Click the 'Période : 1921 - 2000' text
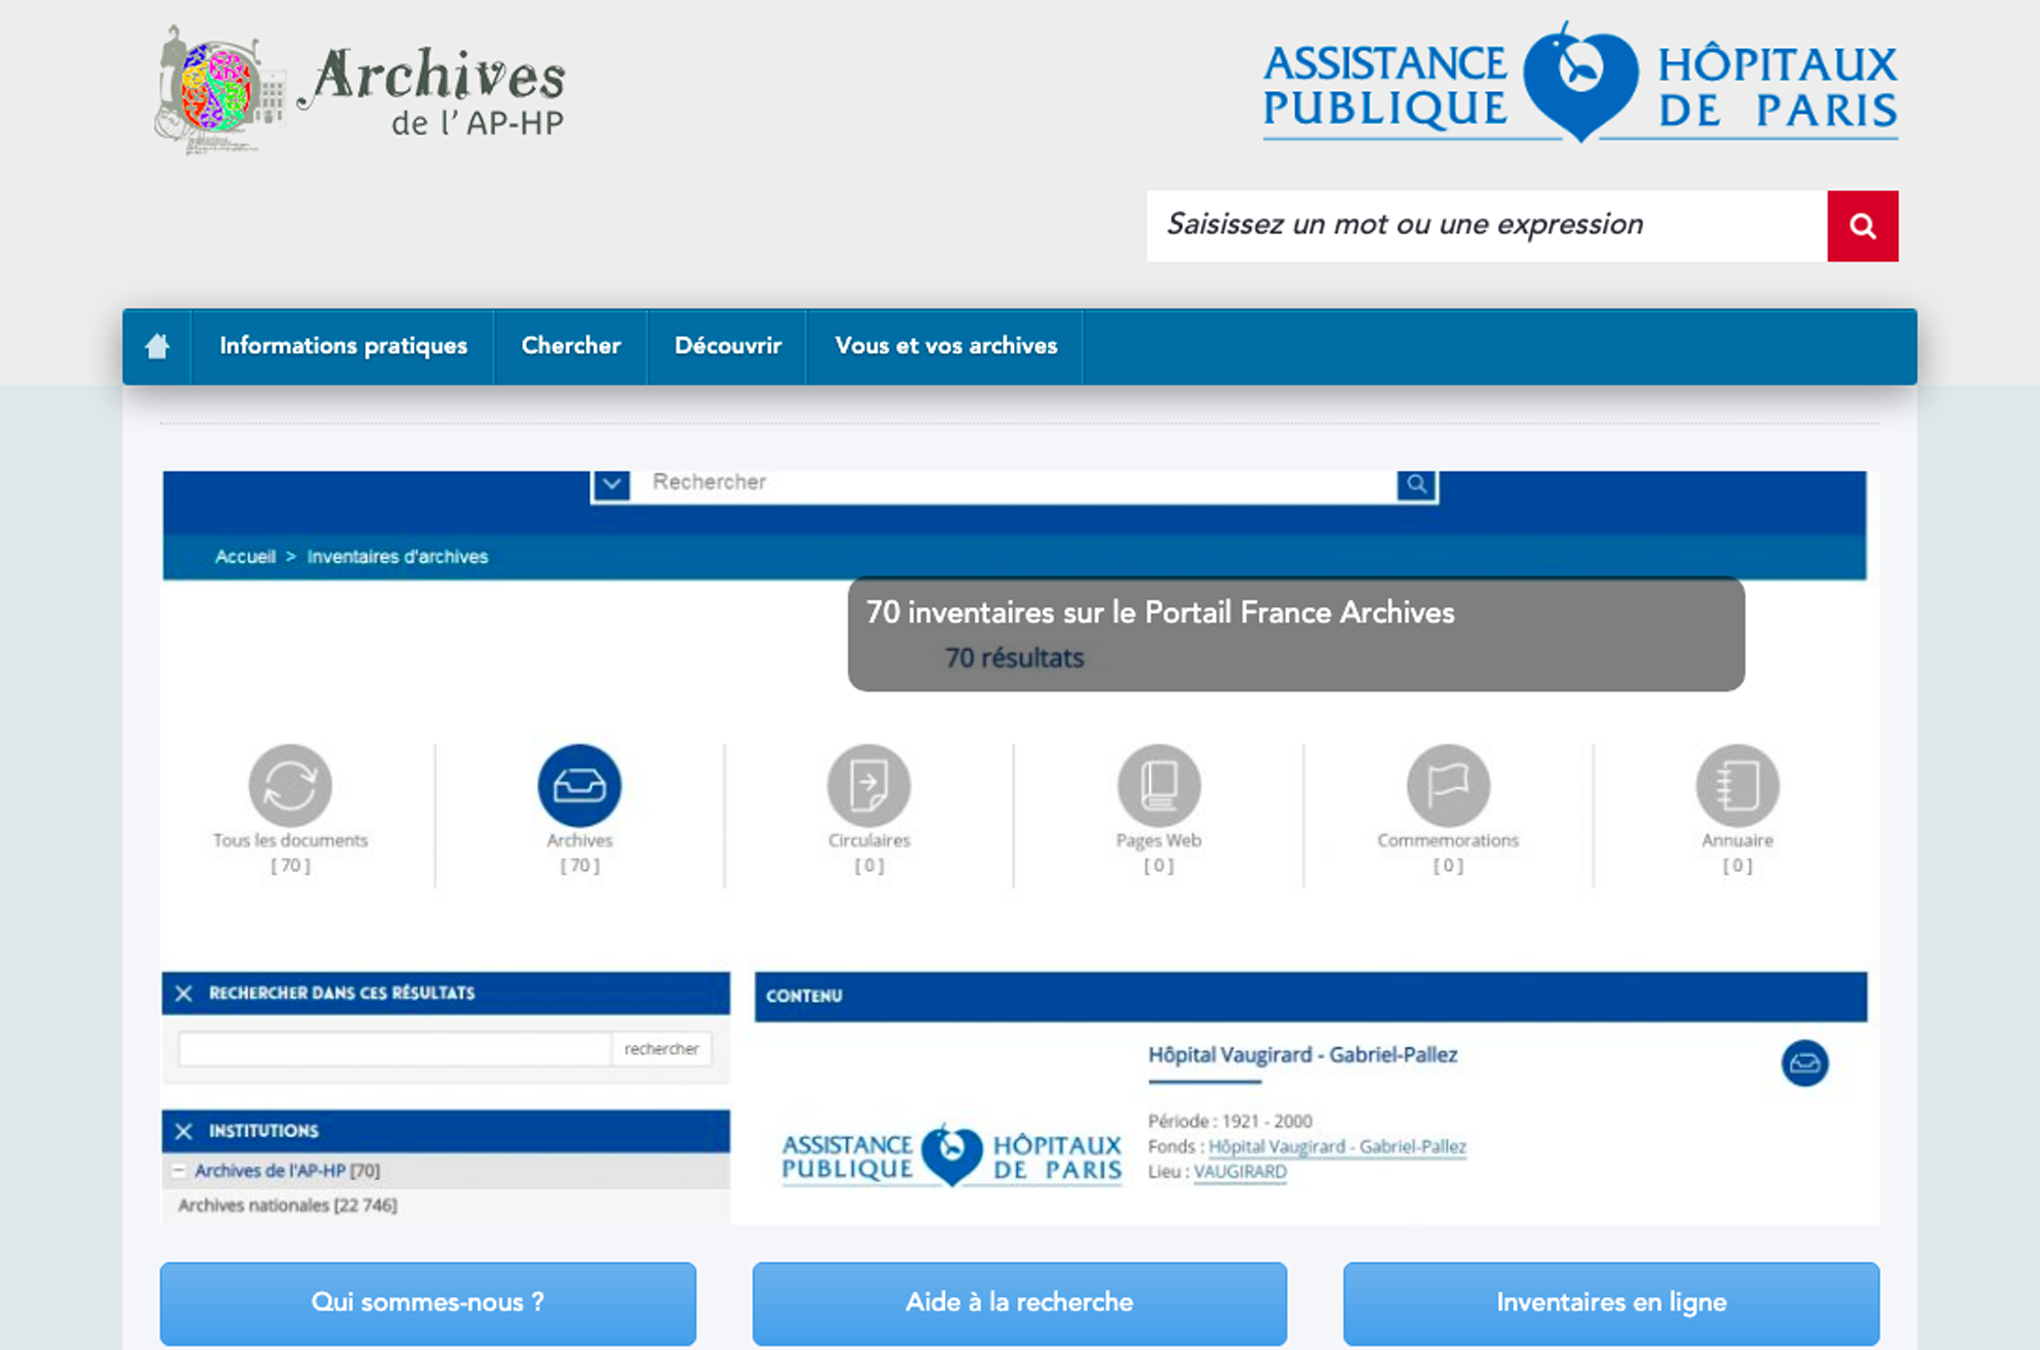The height and width of the screenshot is (1350, 2040). 1230,1121
